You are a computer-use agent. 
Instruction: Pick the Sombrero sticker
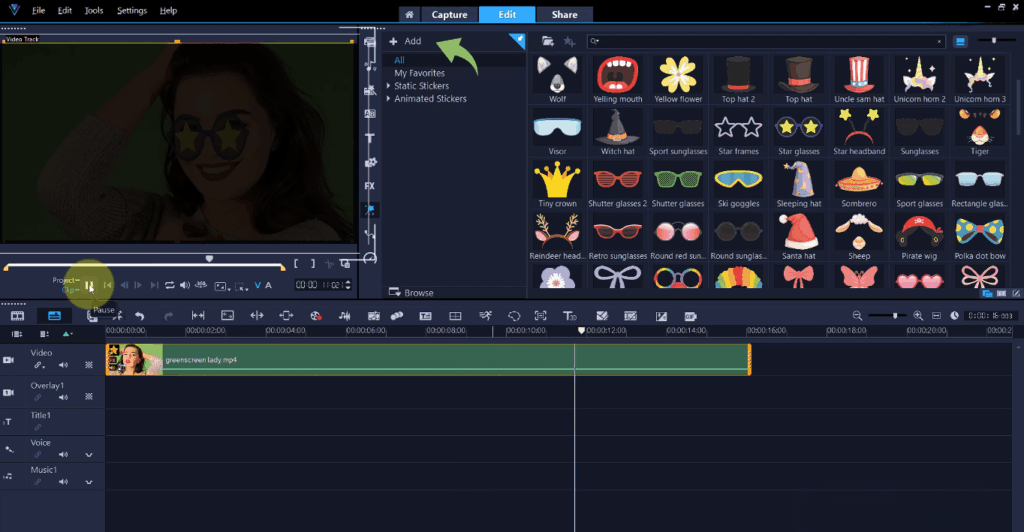(x=859, y=183)
